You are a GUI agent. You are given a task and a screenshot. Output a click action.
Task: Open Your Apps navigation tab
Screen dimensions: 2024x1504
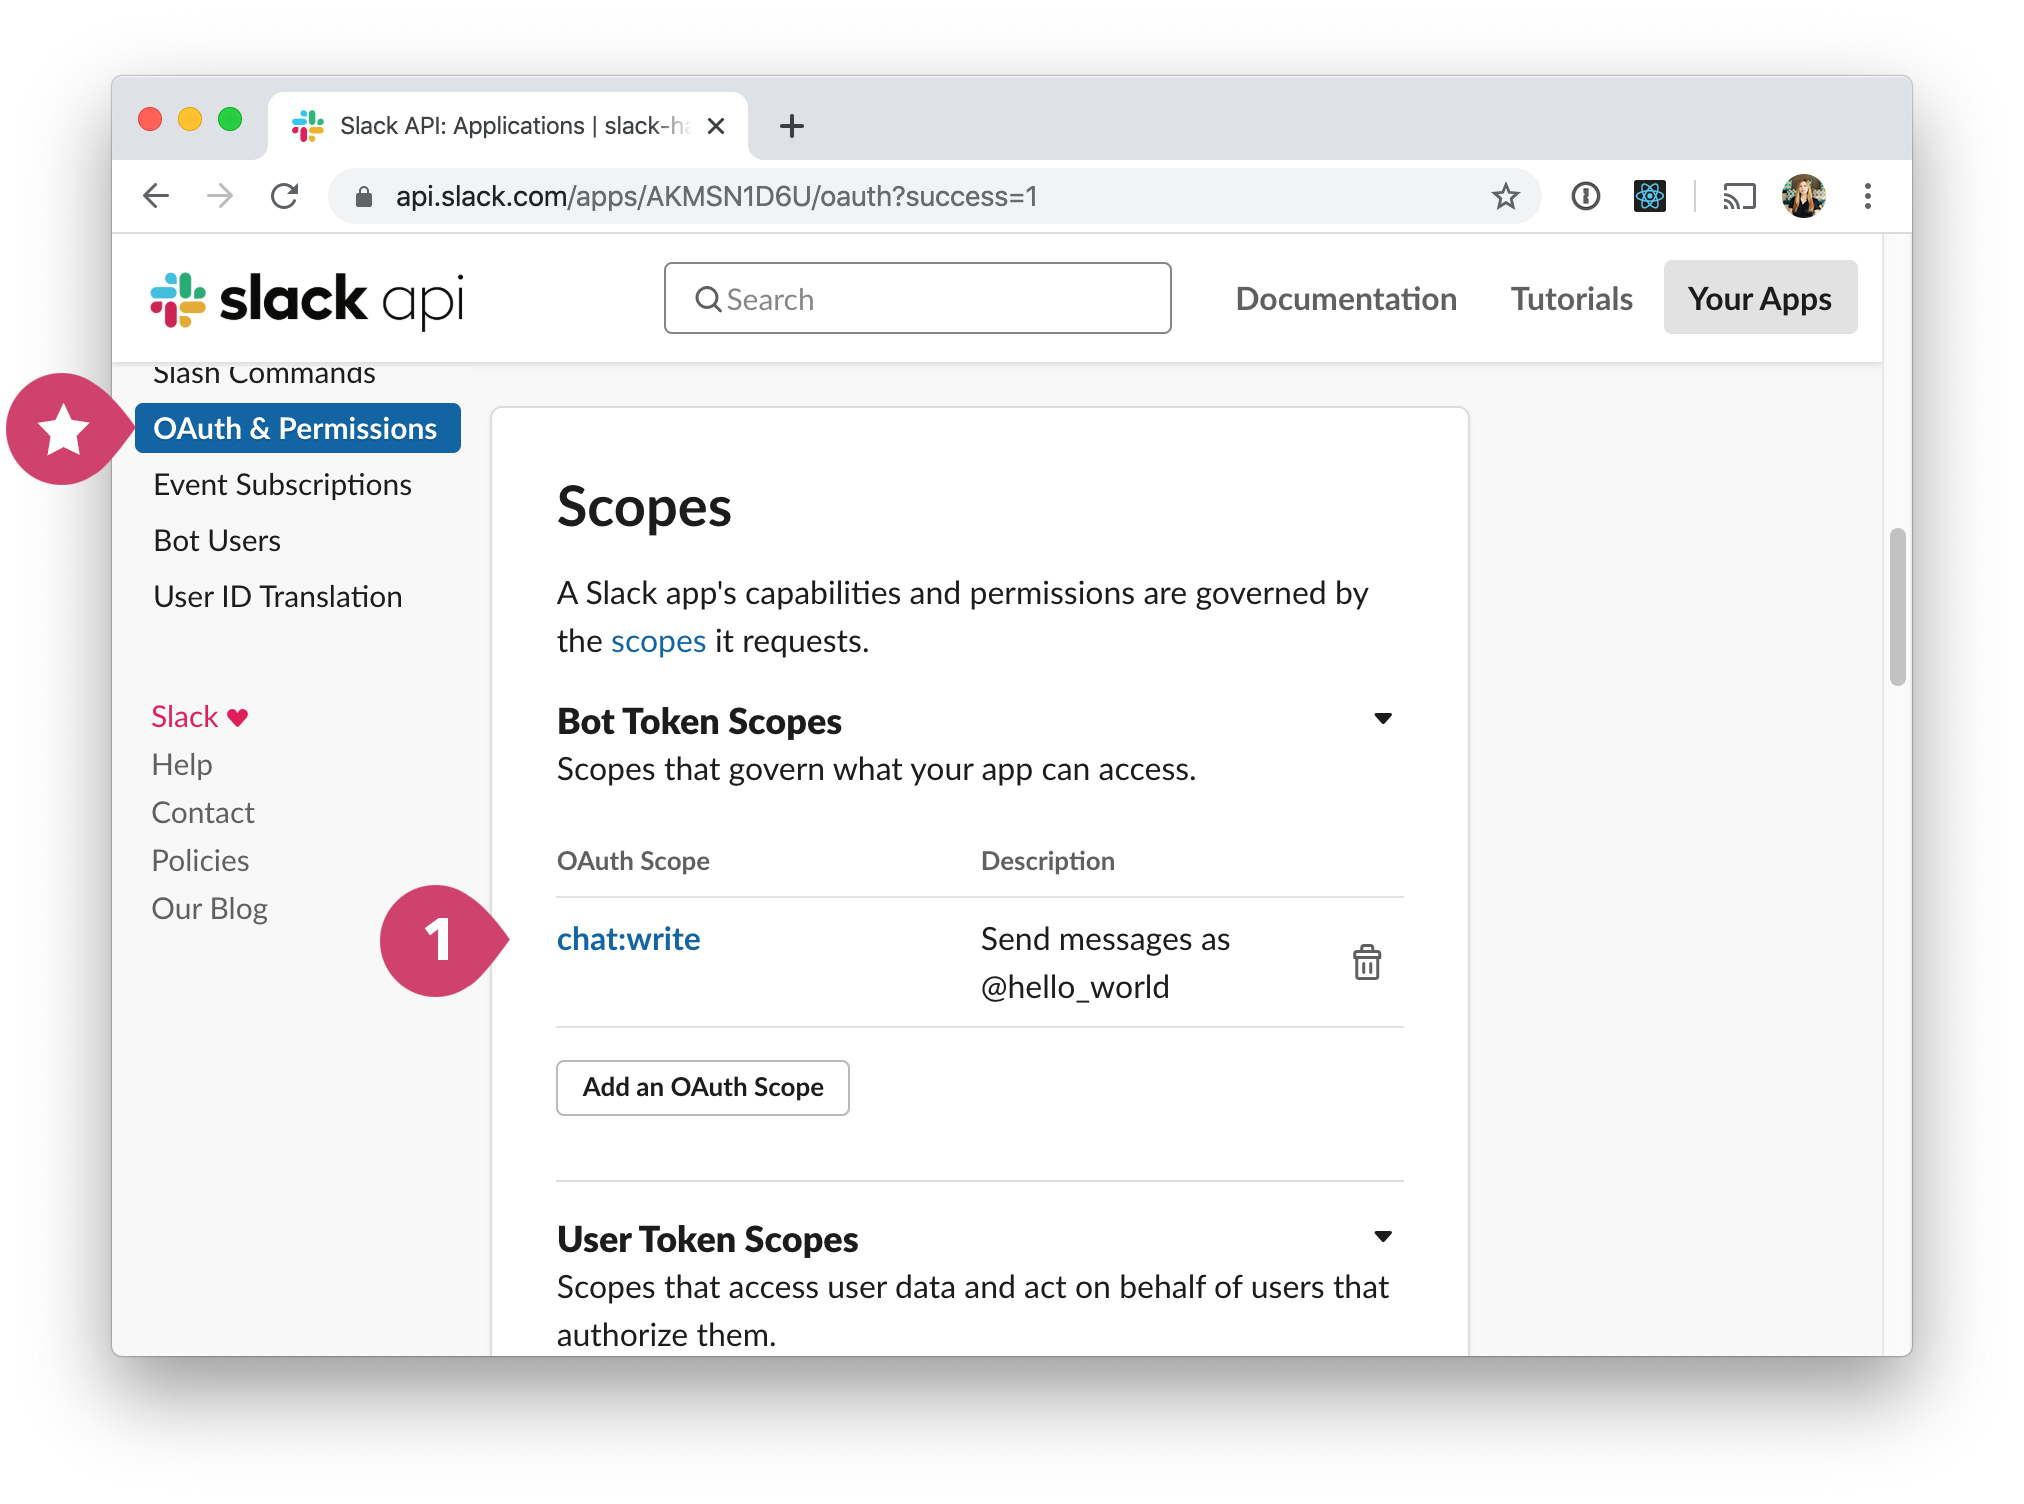1759,297
